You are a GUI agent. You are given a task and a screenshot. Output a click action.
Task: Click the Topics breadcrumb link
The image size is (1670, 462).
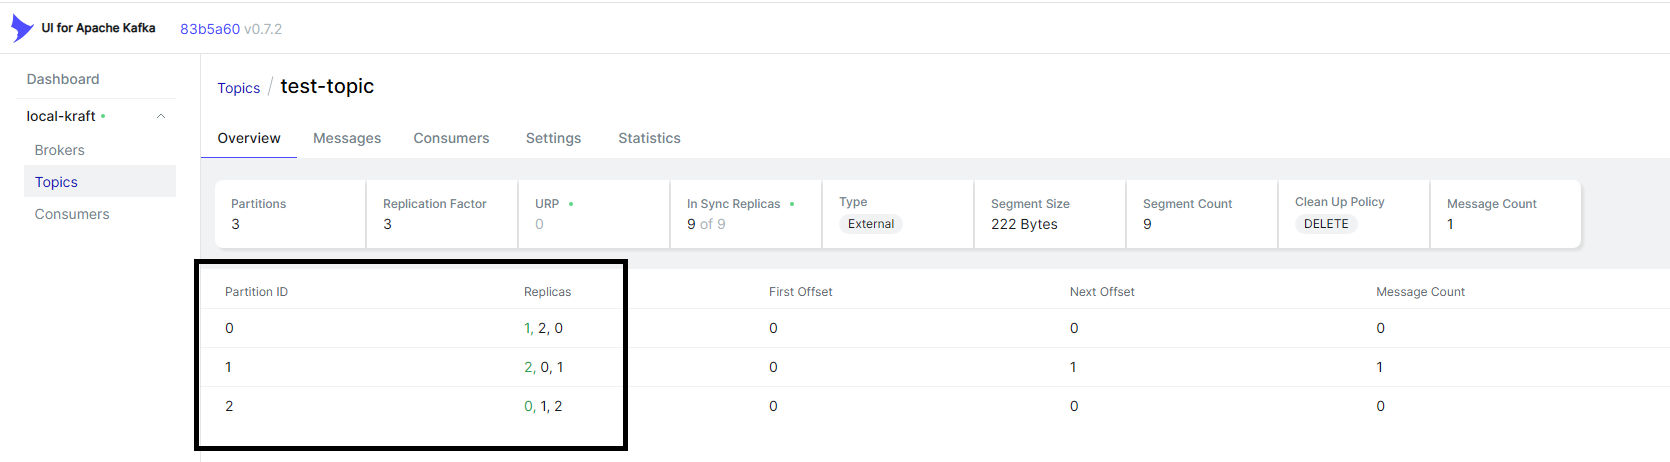coord(238,88)
